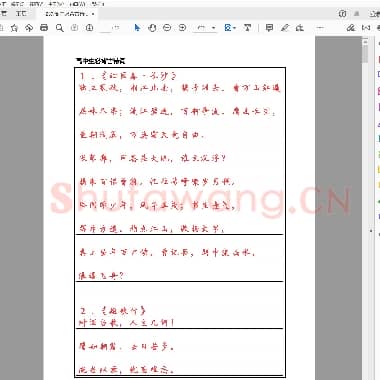Zoom in with the plus circle icon
Screen dimensions: 380x380
[x=182, y=28]
